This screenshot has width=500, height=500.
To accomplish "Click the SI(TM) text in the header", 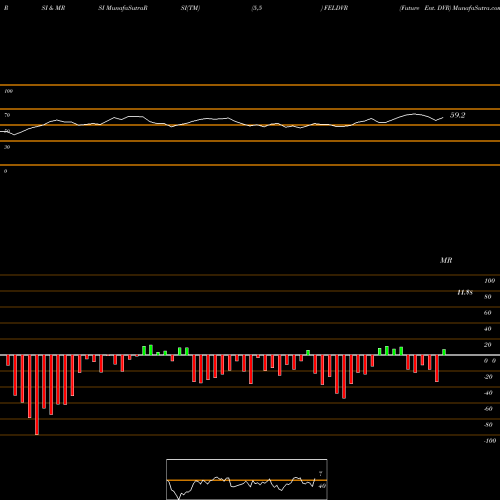I will tap(190, 8).
